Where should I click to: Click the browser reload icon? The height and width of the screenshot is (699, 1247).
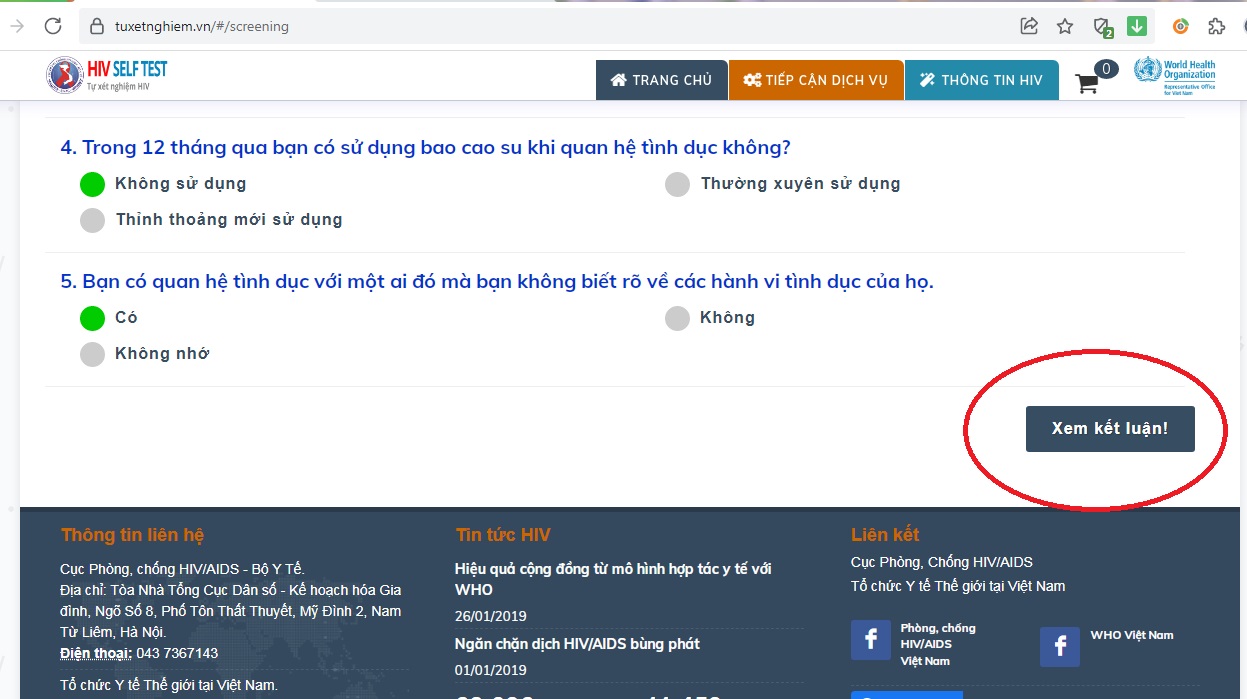pos(53,26)
